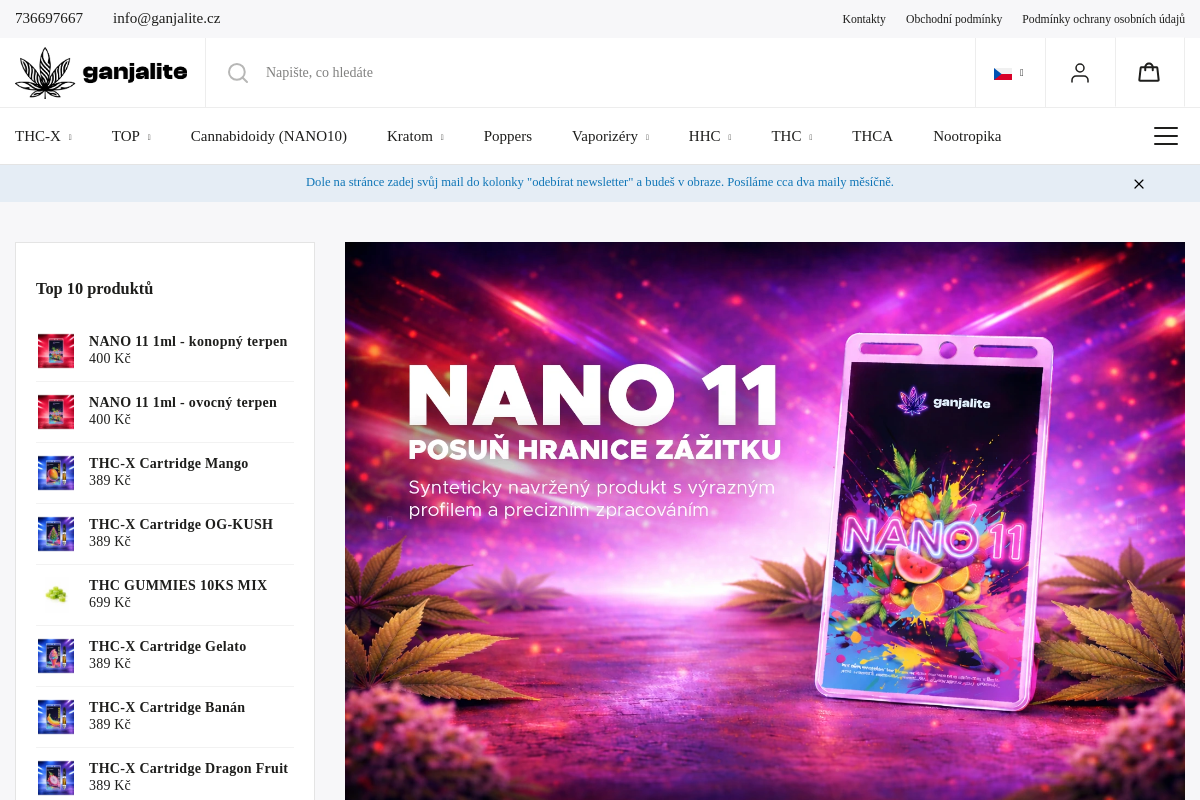The height and width of the screenshot is (800, 1200).
Task: Open the user account icon
Action: pos(1080,73)
